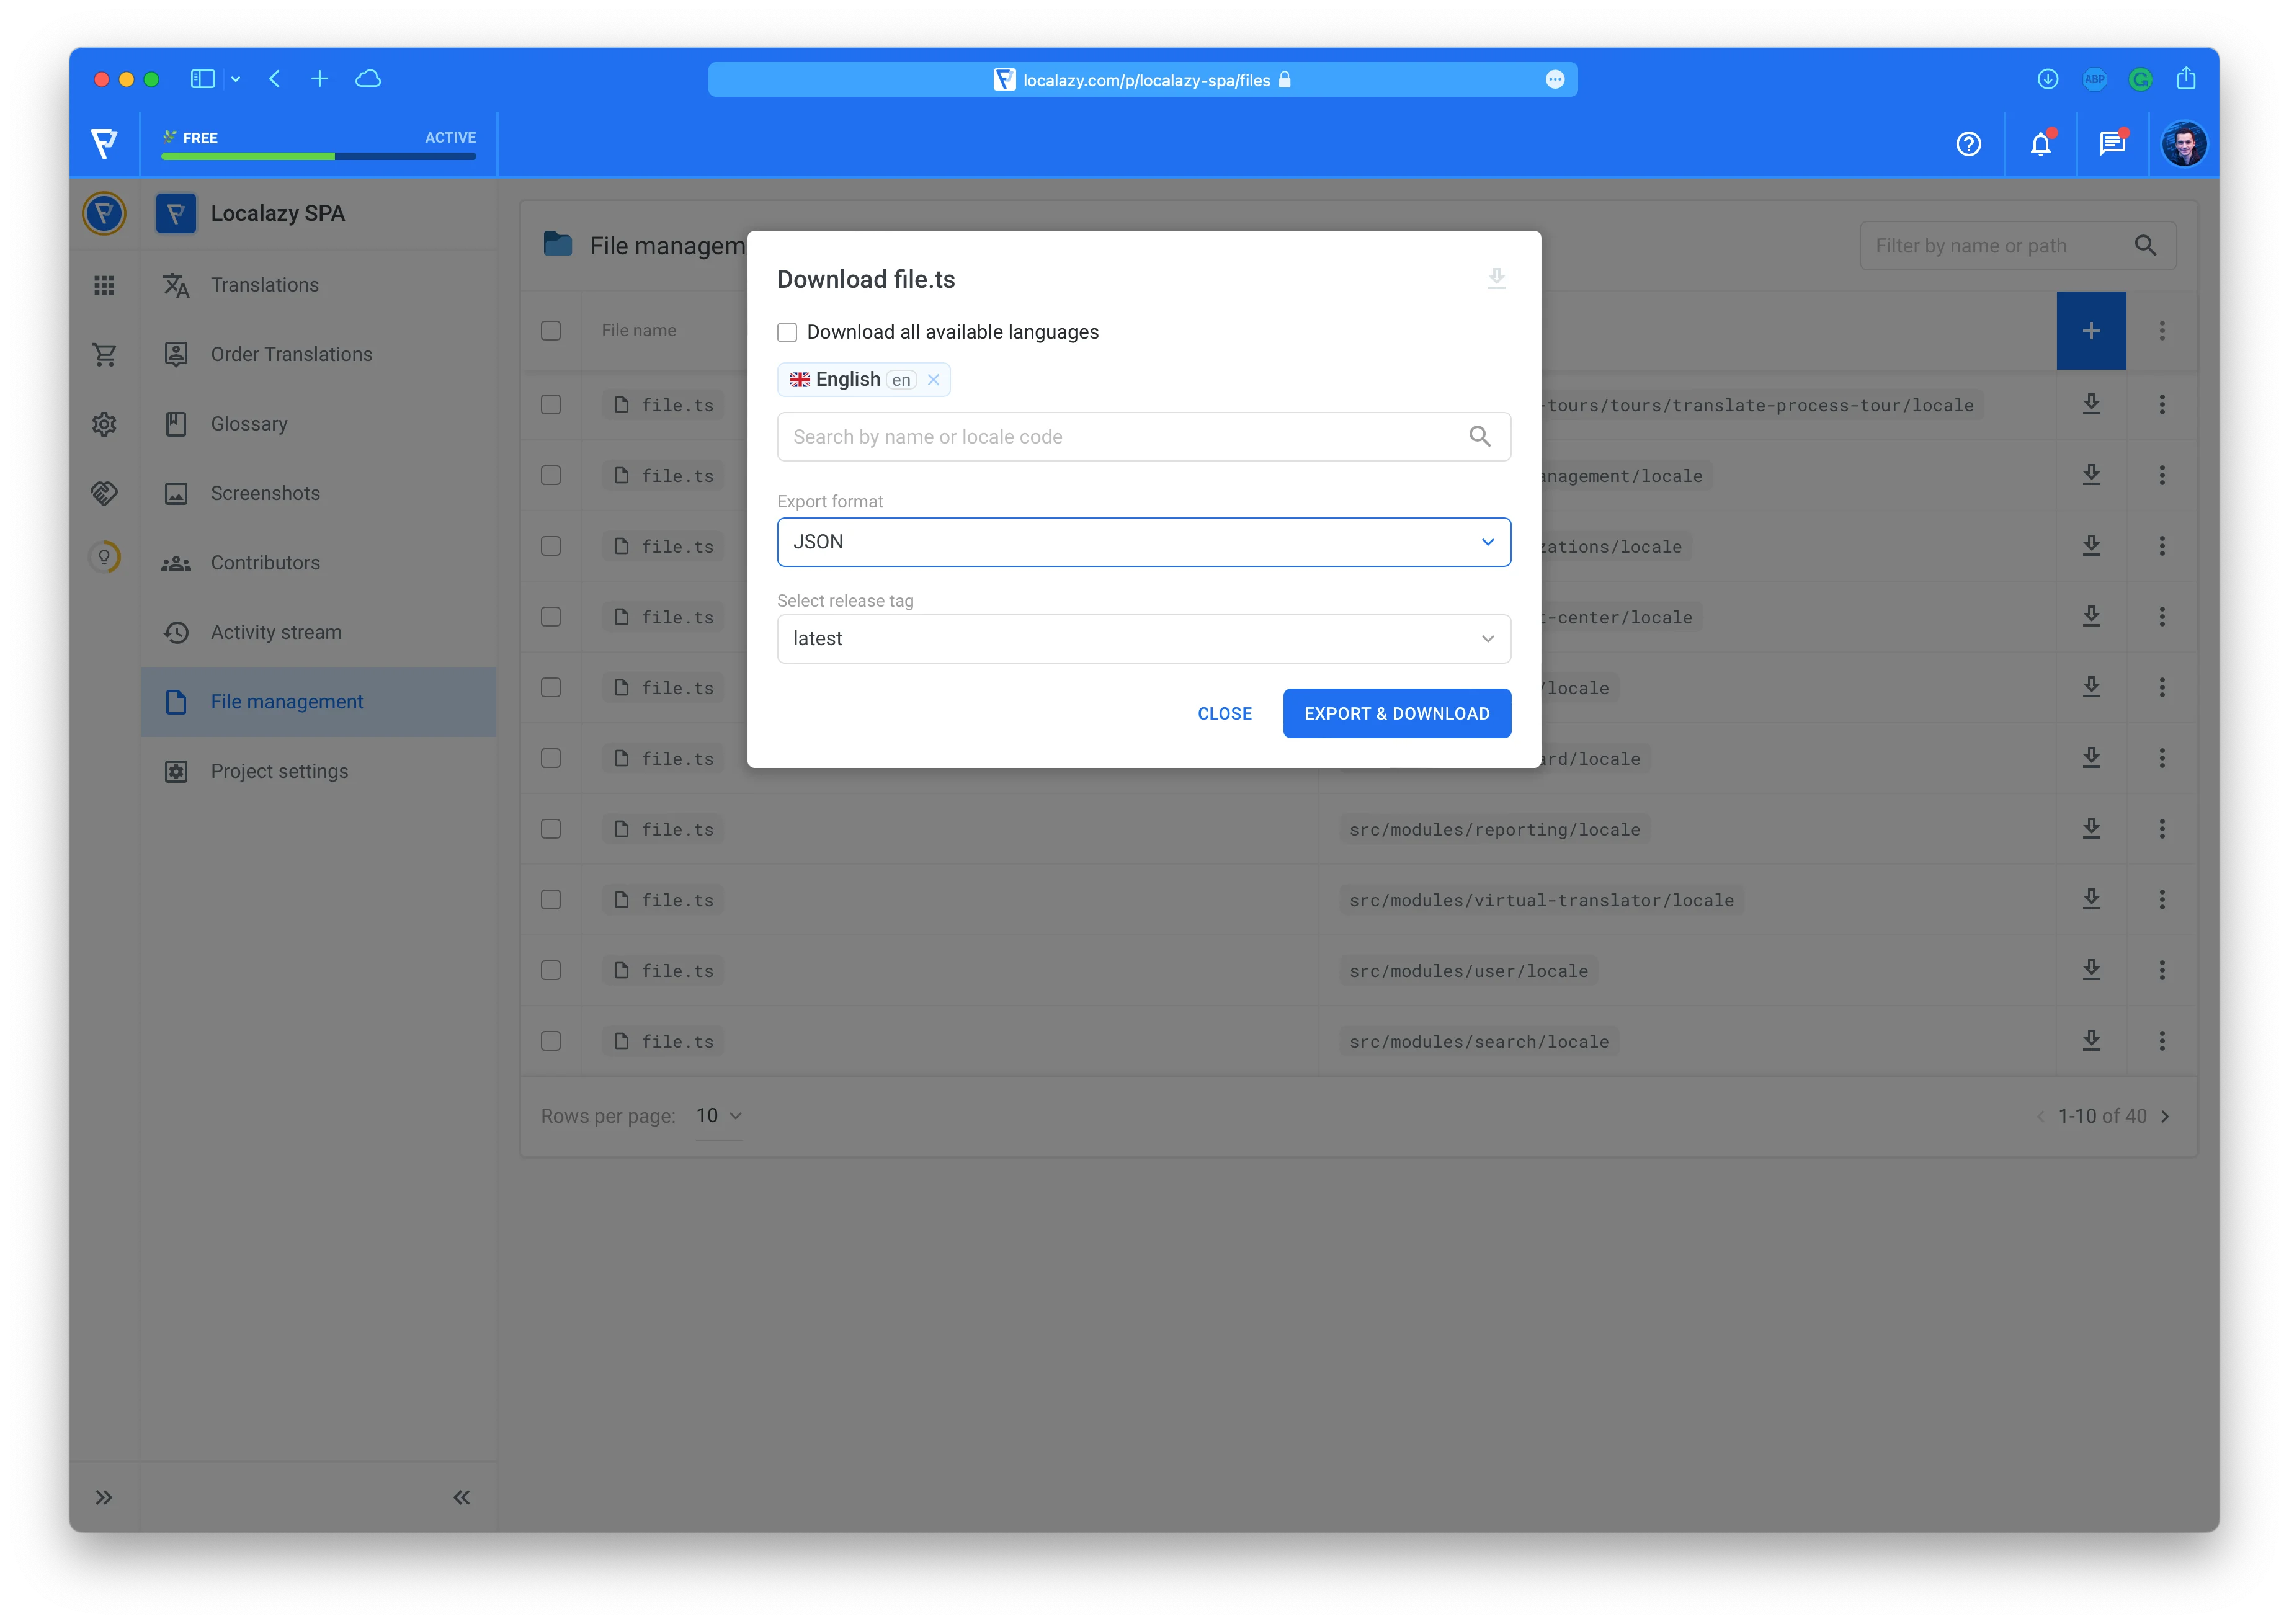Screen dimensions: 2289x1624
Task: Click the notifications bell icon
Action: coord(2040,145)
